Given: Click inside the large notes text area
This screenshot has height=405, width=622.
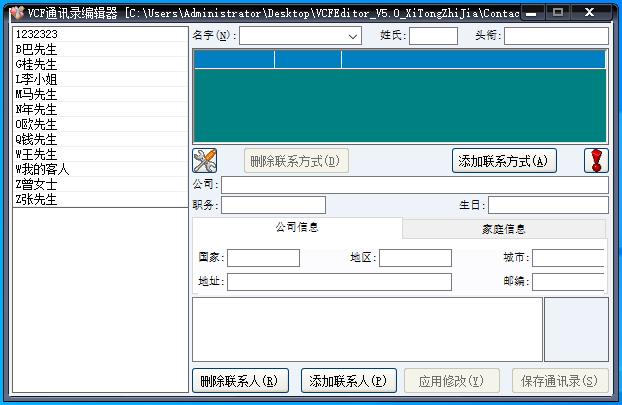Looking at the screenshot, I should click(367, 329).
